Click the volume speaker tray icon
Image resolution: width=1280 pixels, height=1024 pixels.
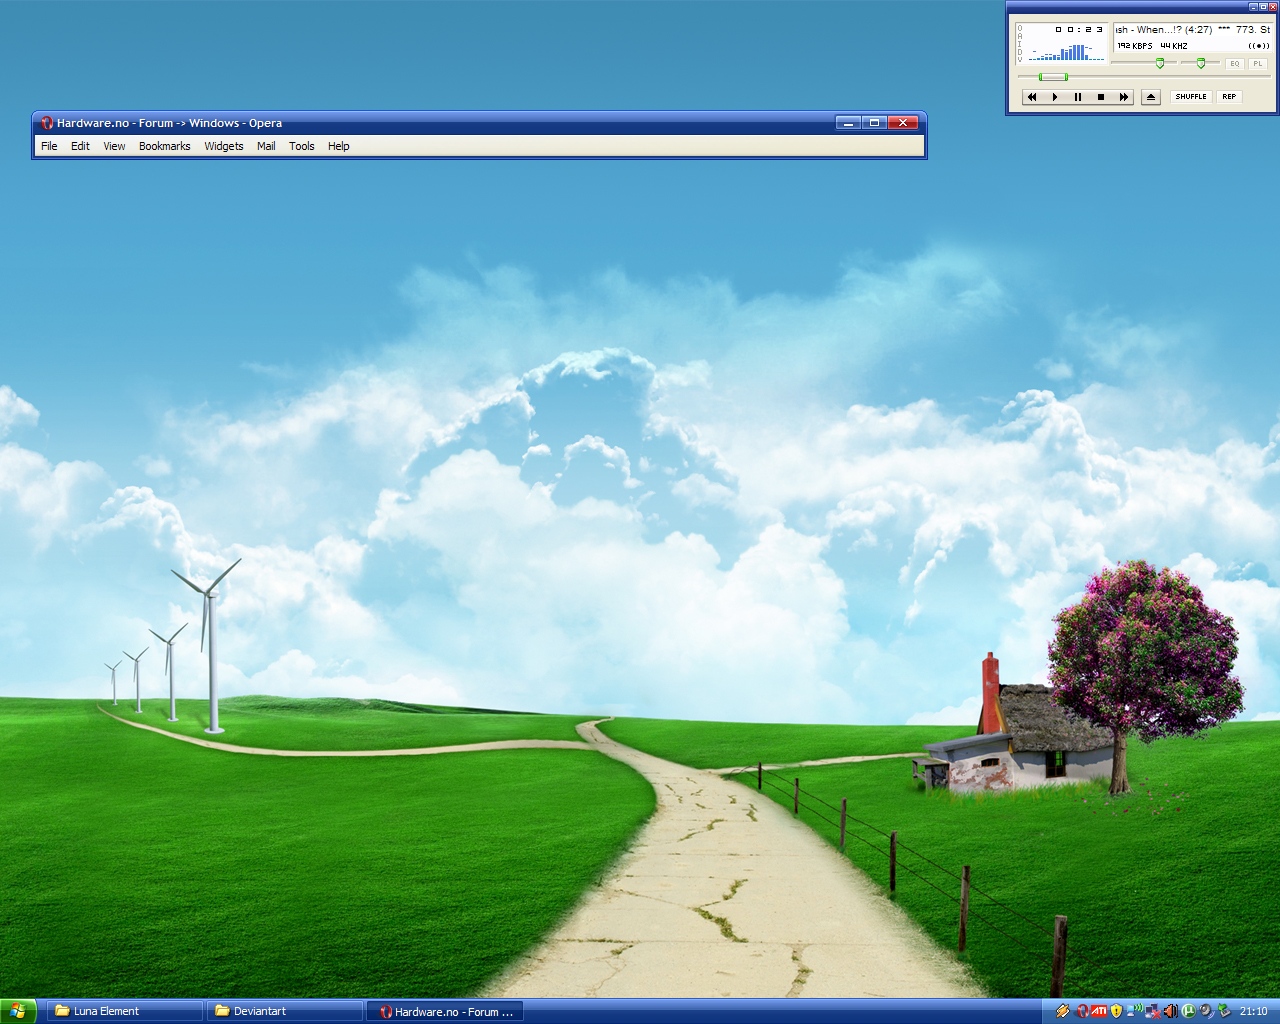tap(1171, 1011)
